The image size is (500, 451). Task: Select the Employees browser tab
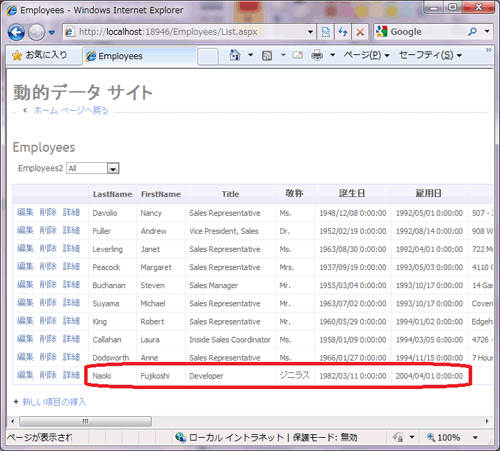point(140,56)
